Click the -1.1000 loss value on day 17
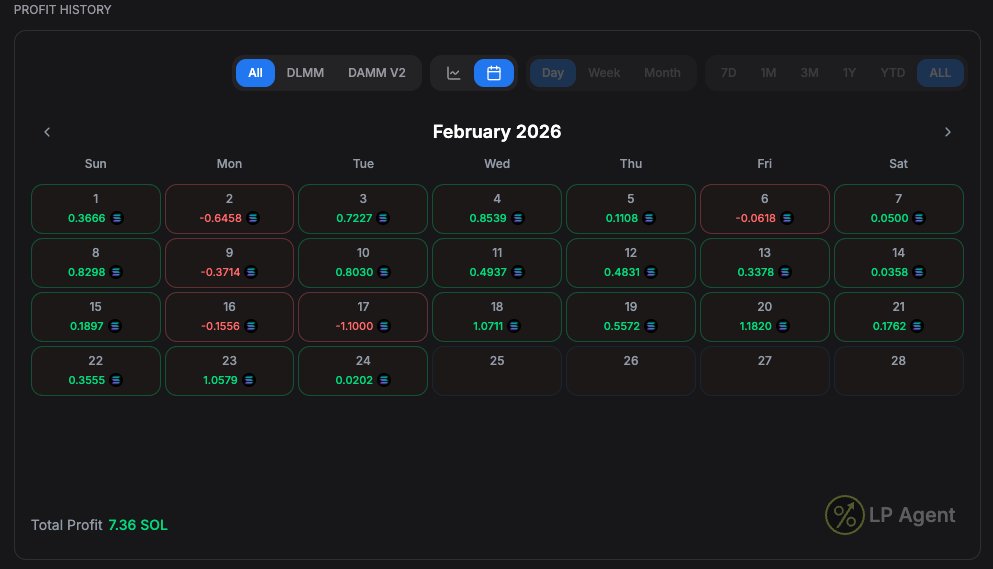 pyautogui.click(x=354, y=326)
